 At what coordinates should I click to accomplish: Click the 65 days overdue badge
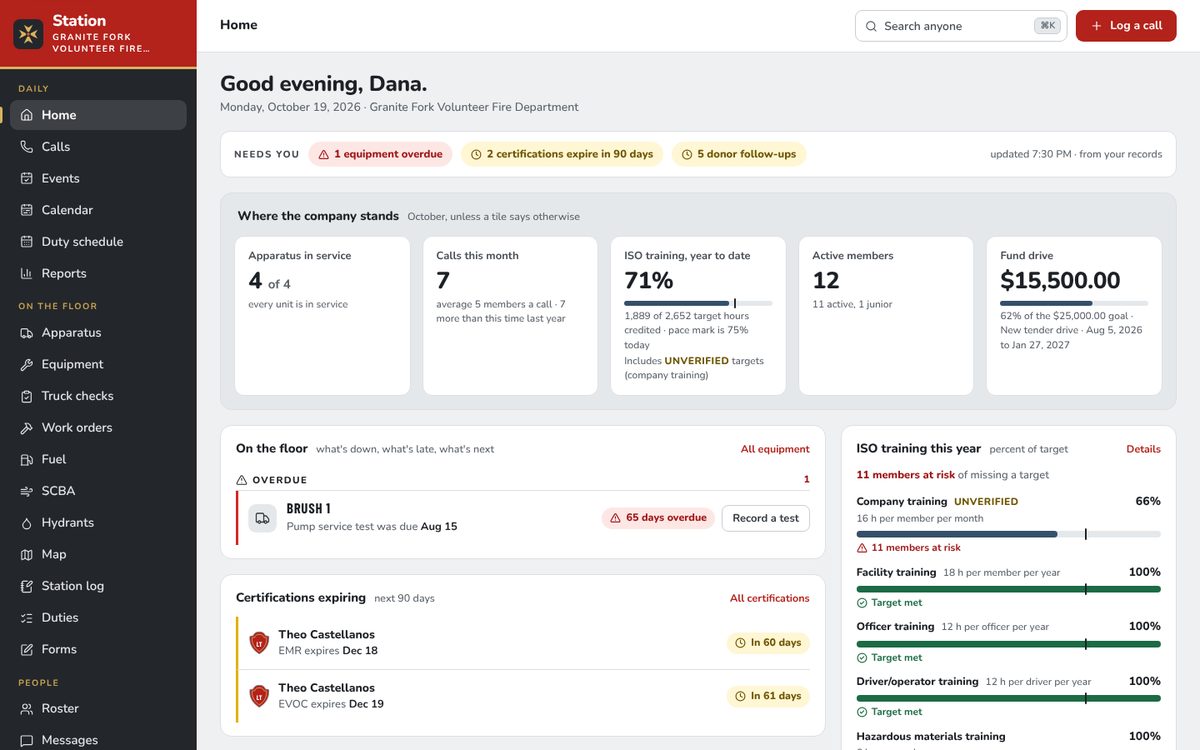(x=657, y=518)
